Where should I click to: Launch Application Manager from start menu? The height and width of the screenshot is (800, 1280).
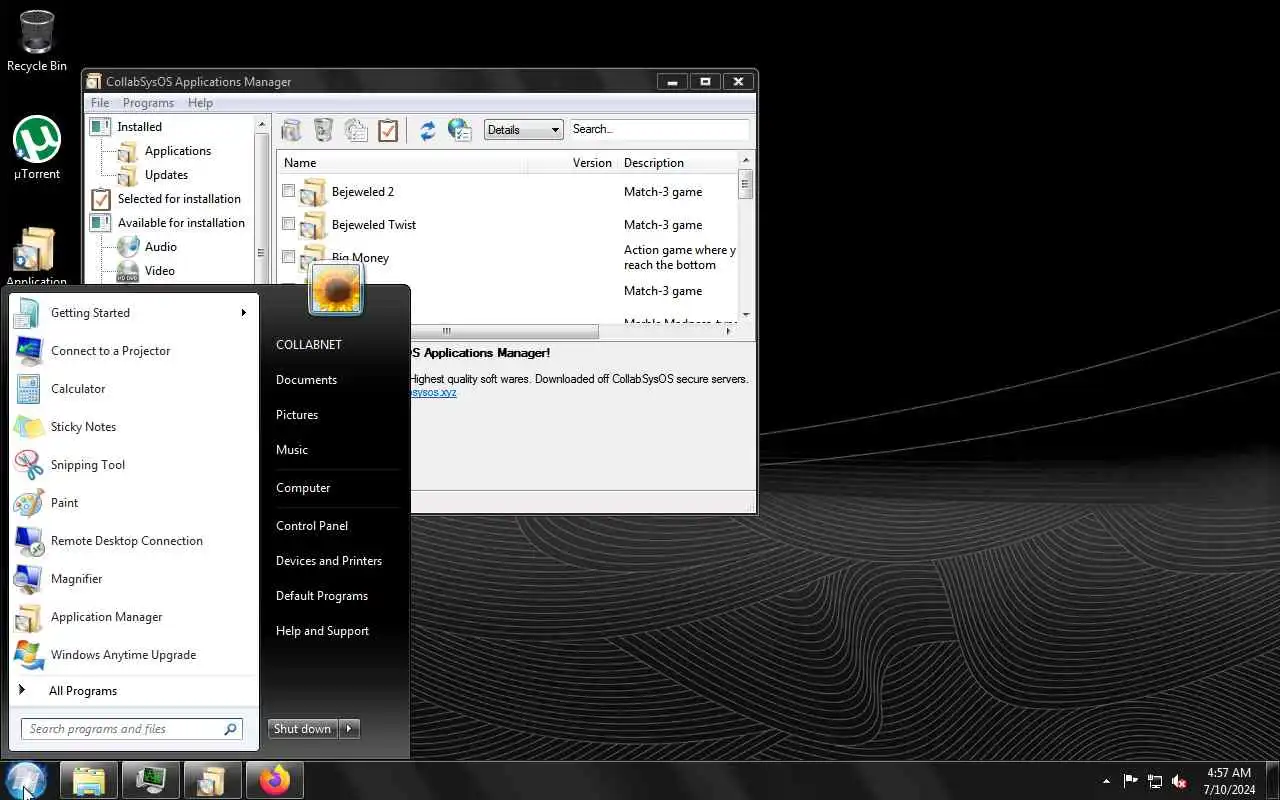point(132,617)
